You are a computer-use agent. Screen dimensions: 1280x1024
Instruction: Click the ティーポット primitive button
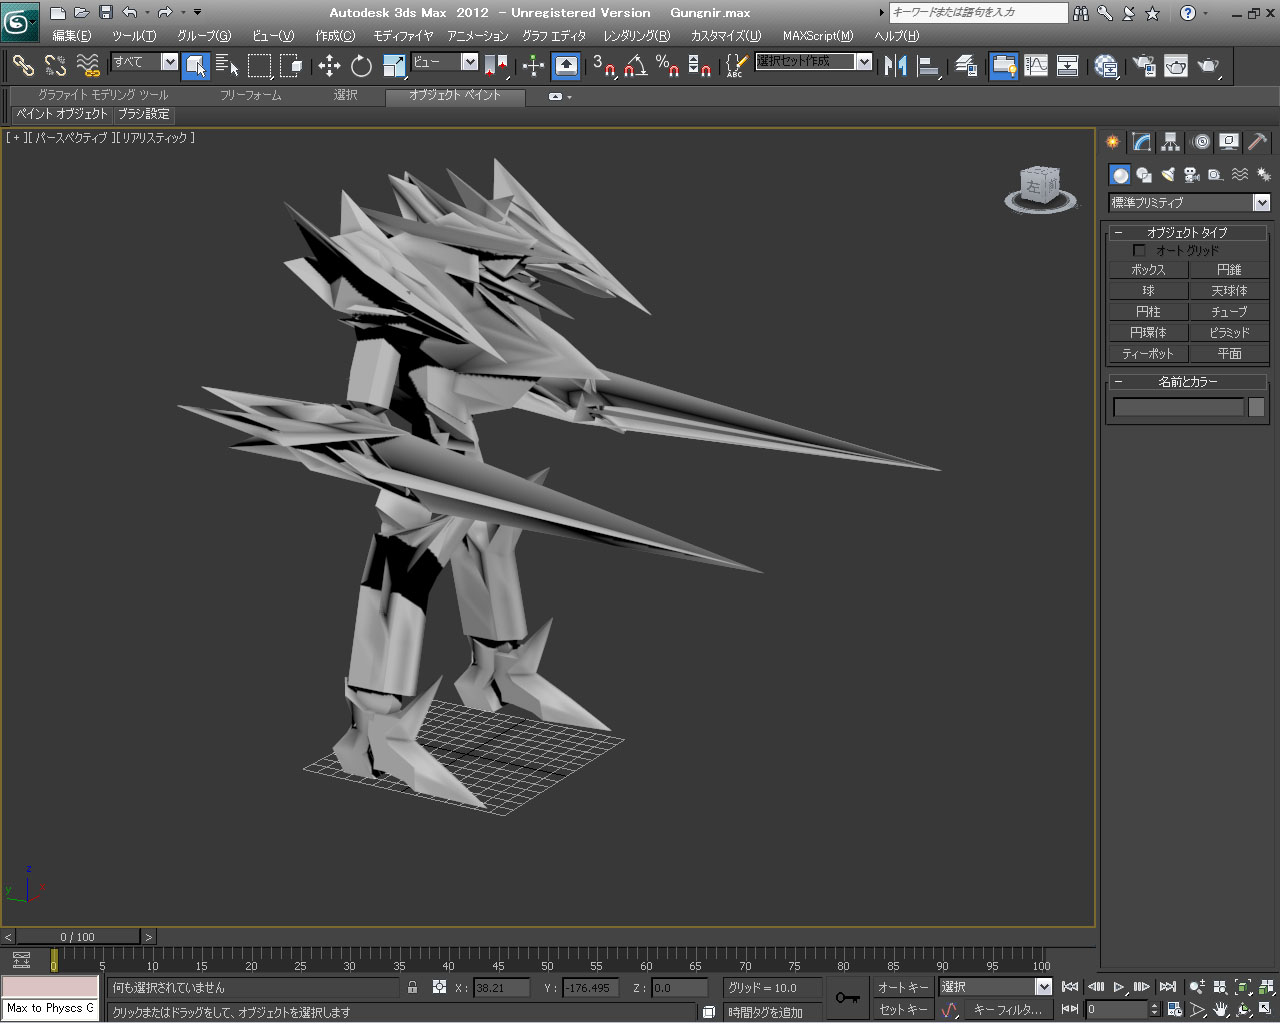click(x=1147, y=354)
